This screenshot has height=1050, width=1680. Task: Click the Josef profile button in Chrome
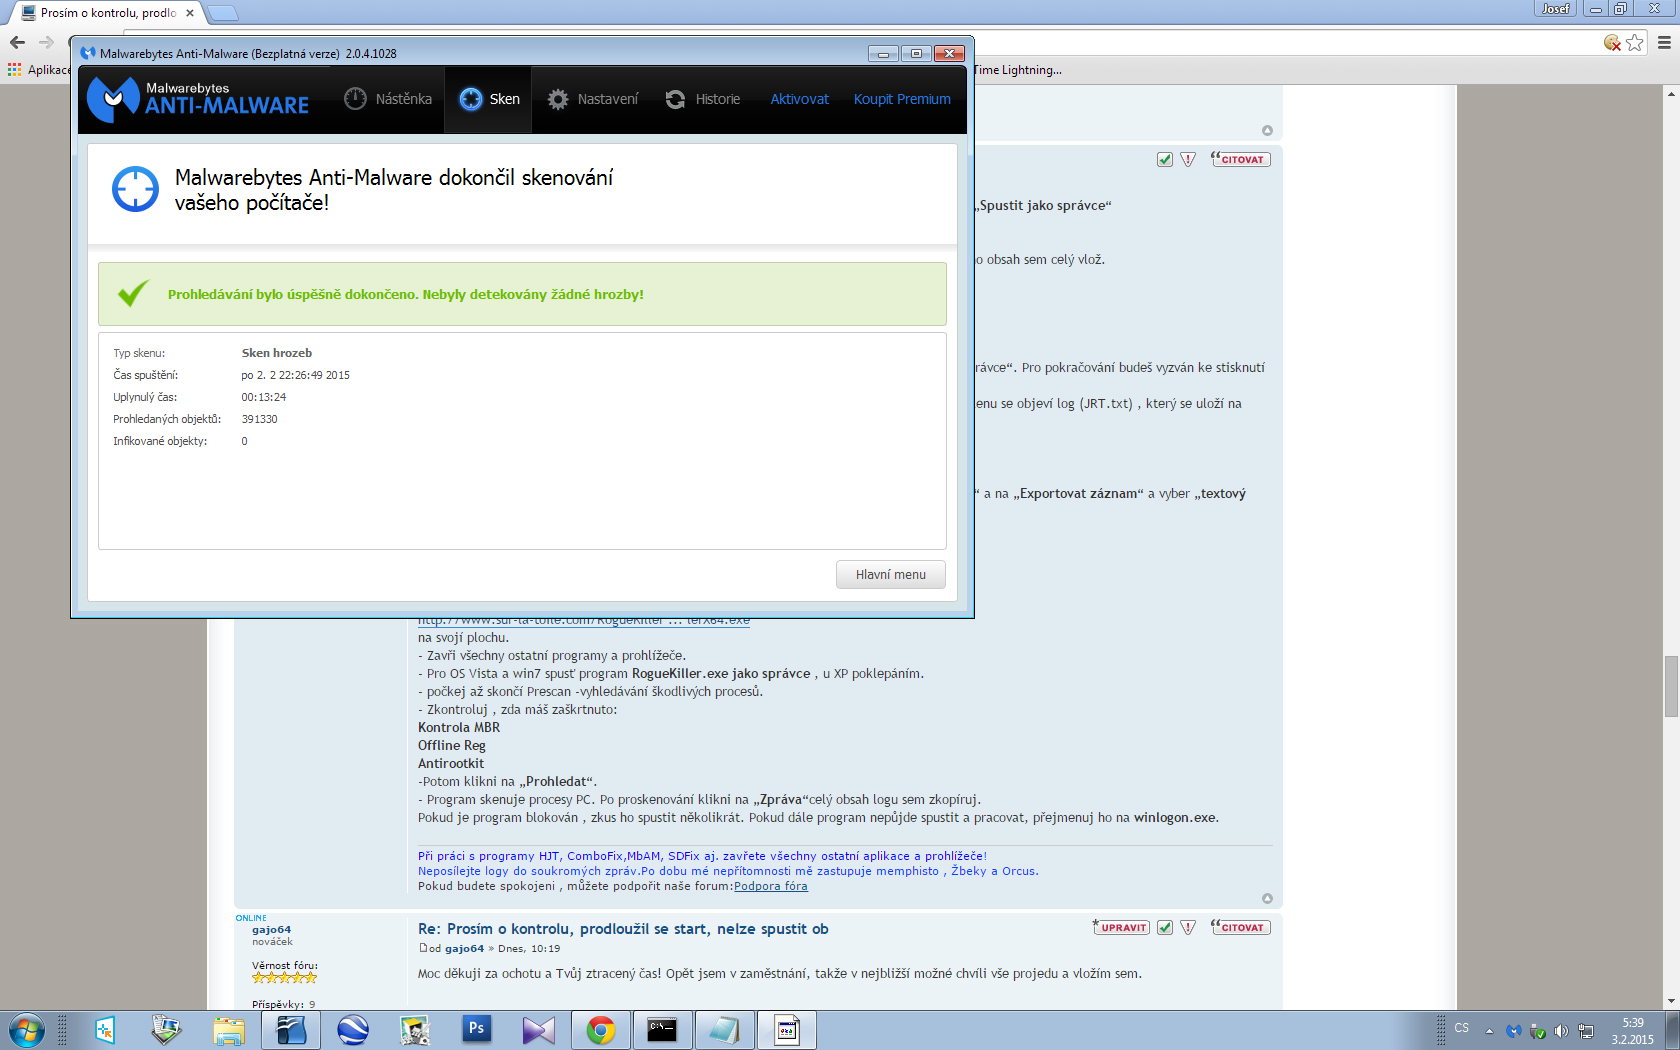coord(1555,8)
